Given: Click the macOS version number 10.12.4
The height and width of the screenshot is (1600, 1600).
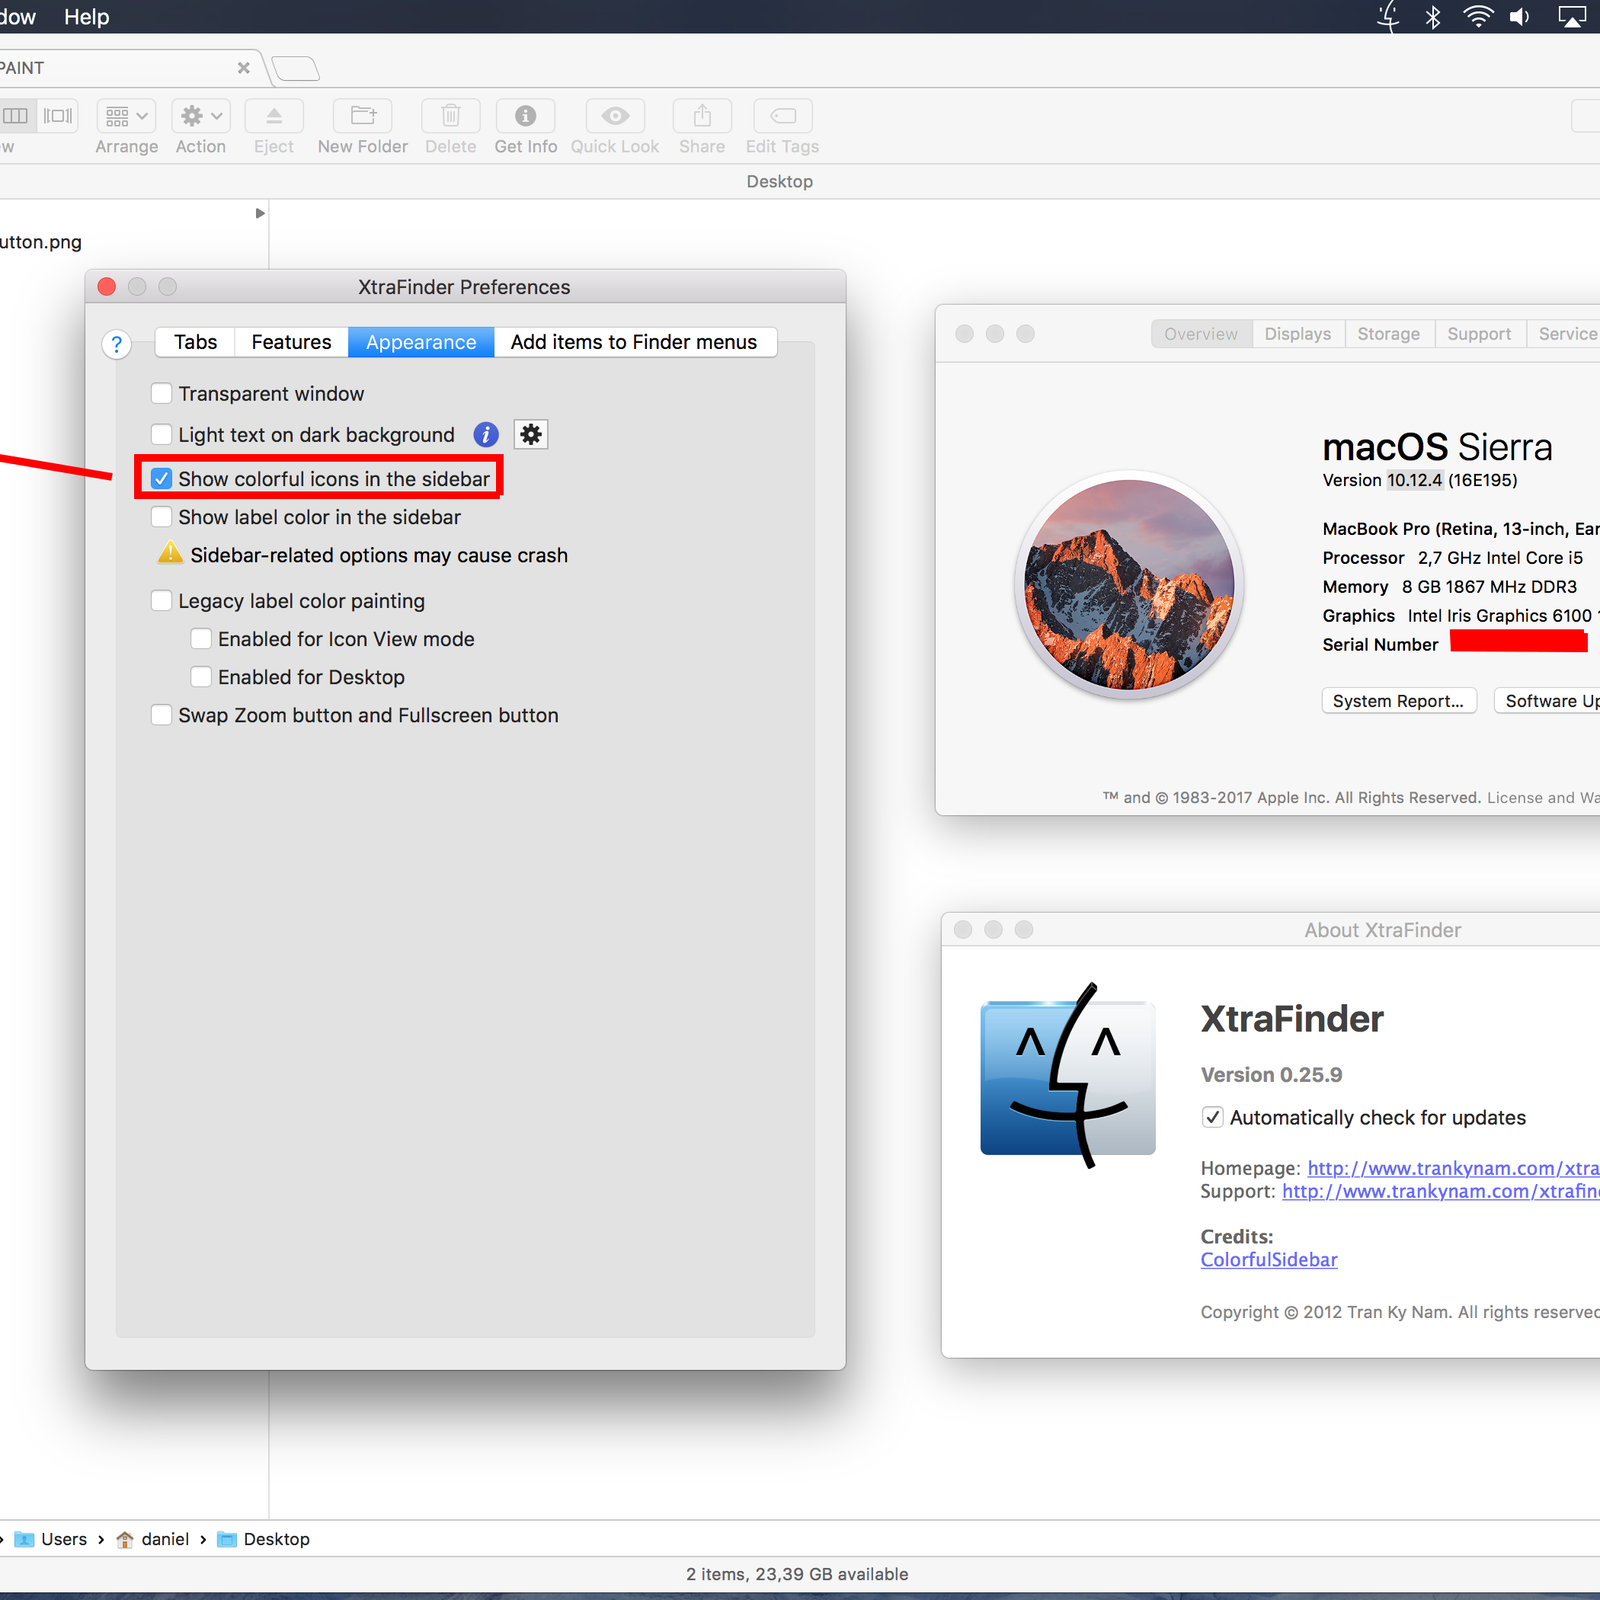Looking at the screenshot, I should [x=1414, y=480].
